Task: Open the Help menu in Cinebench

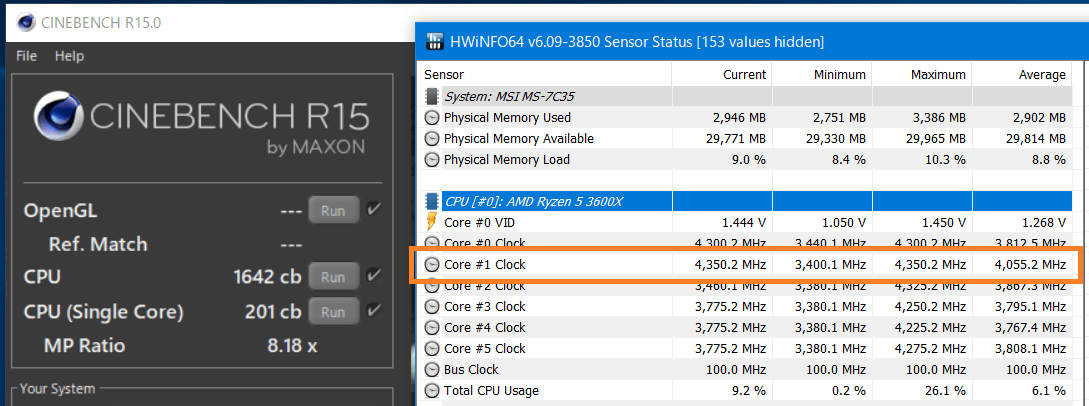Action: pyautogui.click(x=69, y=56)
